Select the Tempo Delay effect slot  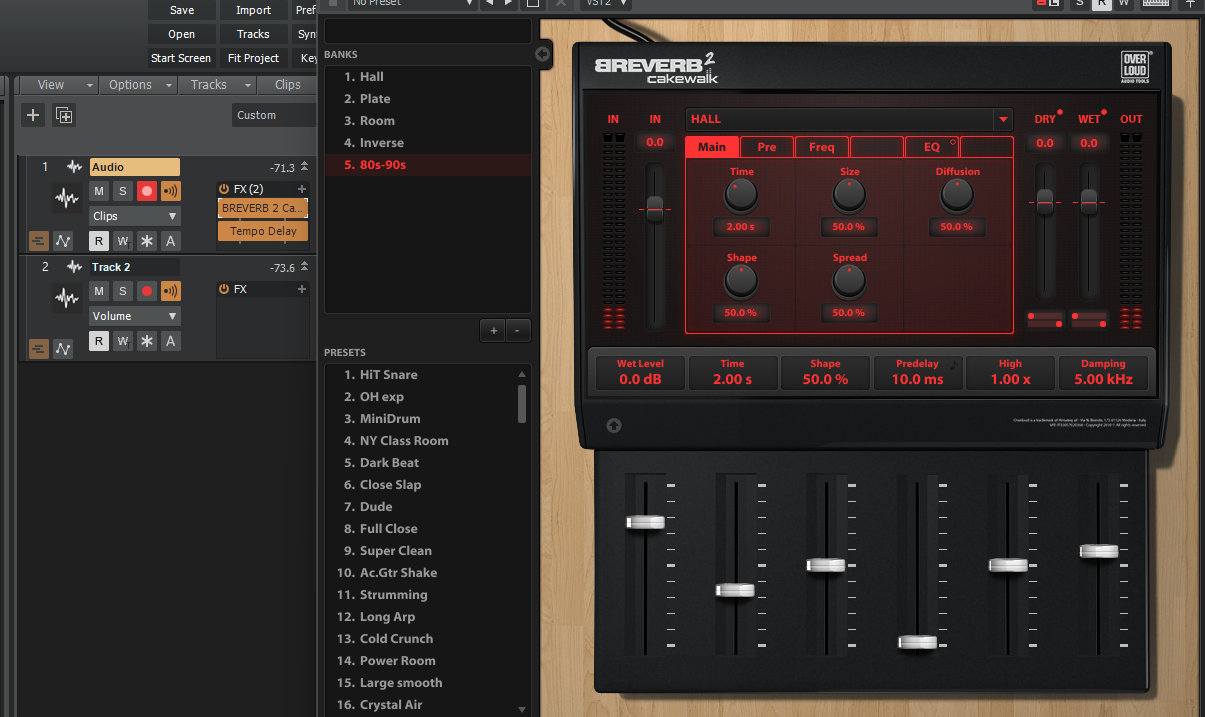[x=263, y=231]
